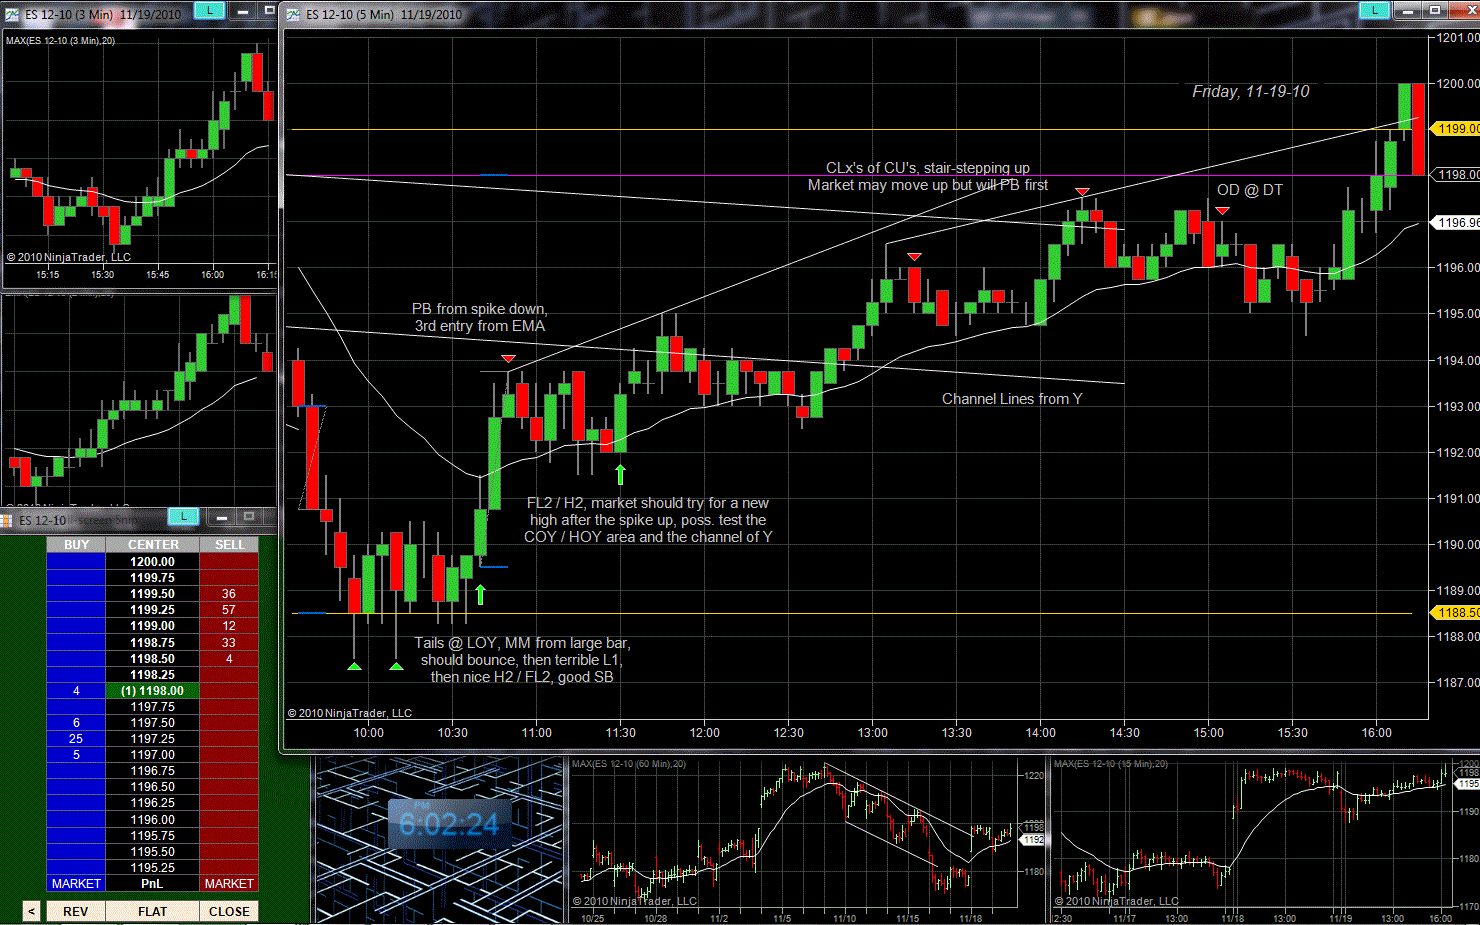Click the L link button on 5 Min chart

pos(1374,10)
